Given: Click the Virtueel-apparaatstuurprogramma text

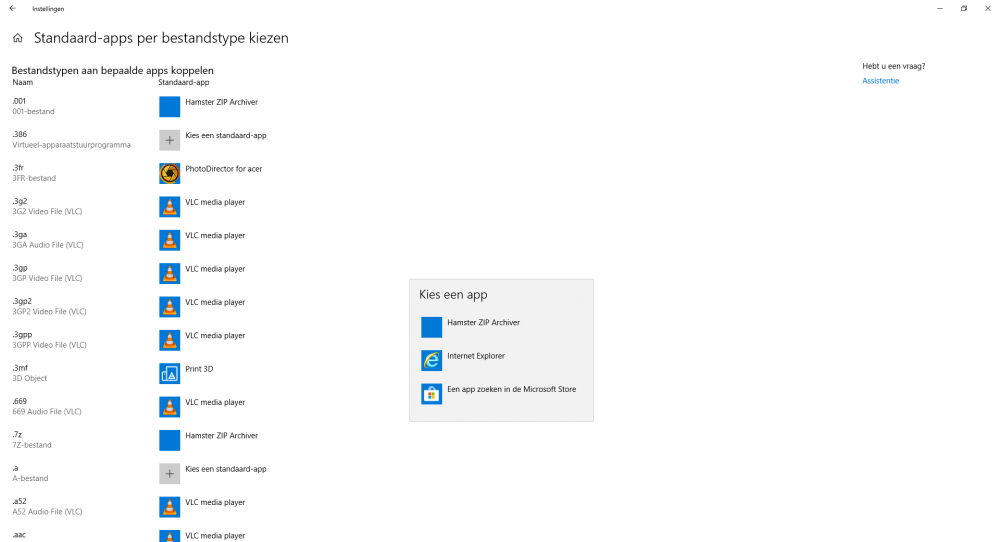Looking at the screenshot, I should pos(71,145).
